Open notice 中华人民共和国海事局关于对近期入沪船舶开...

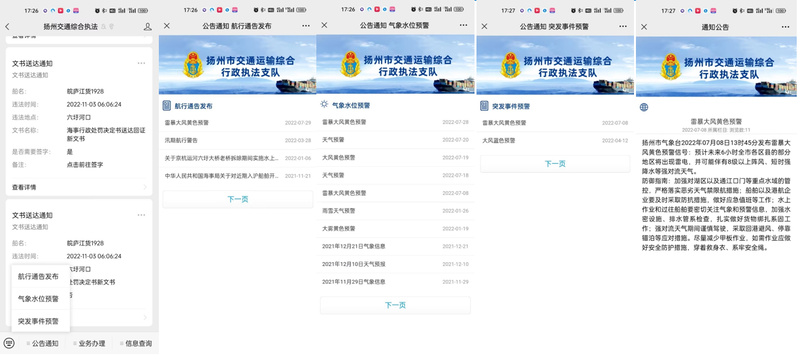pos(238,176)
